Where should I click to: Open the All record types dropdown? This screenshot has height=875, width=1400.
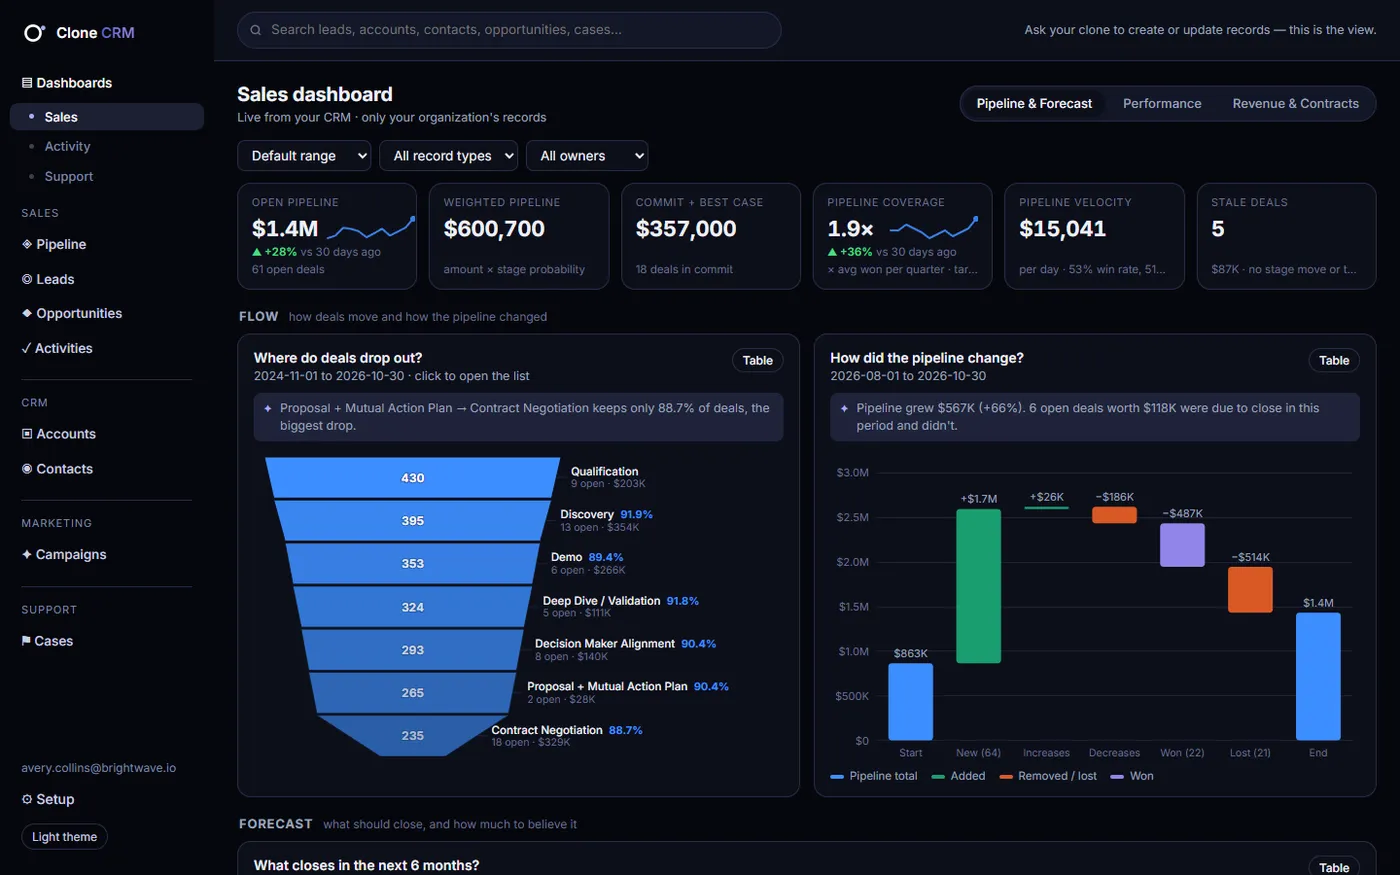tap(449, 156)
